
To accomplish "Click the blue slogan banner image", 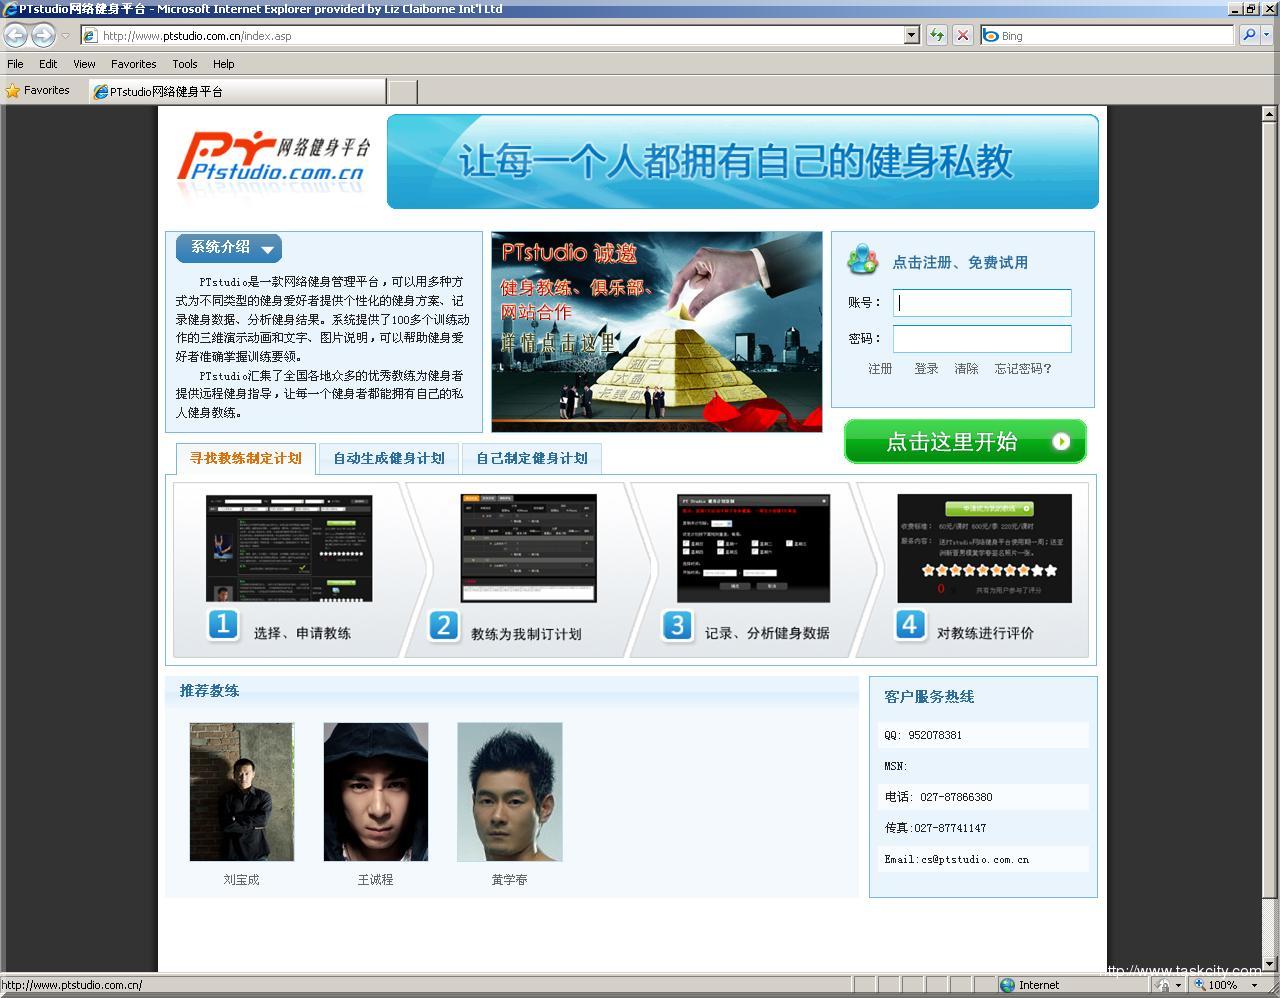I will point(742,161).
